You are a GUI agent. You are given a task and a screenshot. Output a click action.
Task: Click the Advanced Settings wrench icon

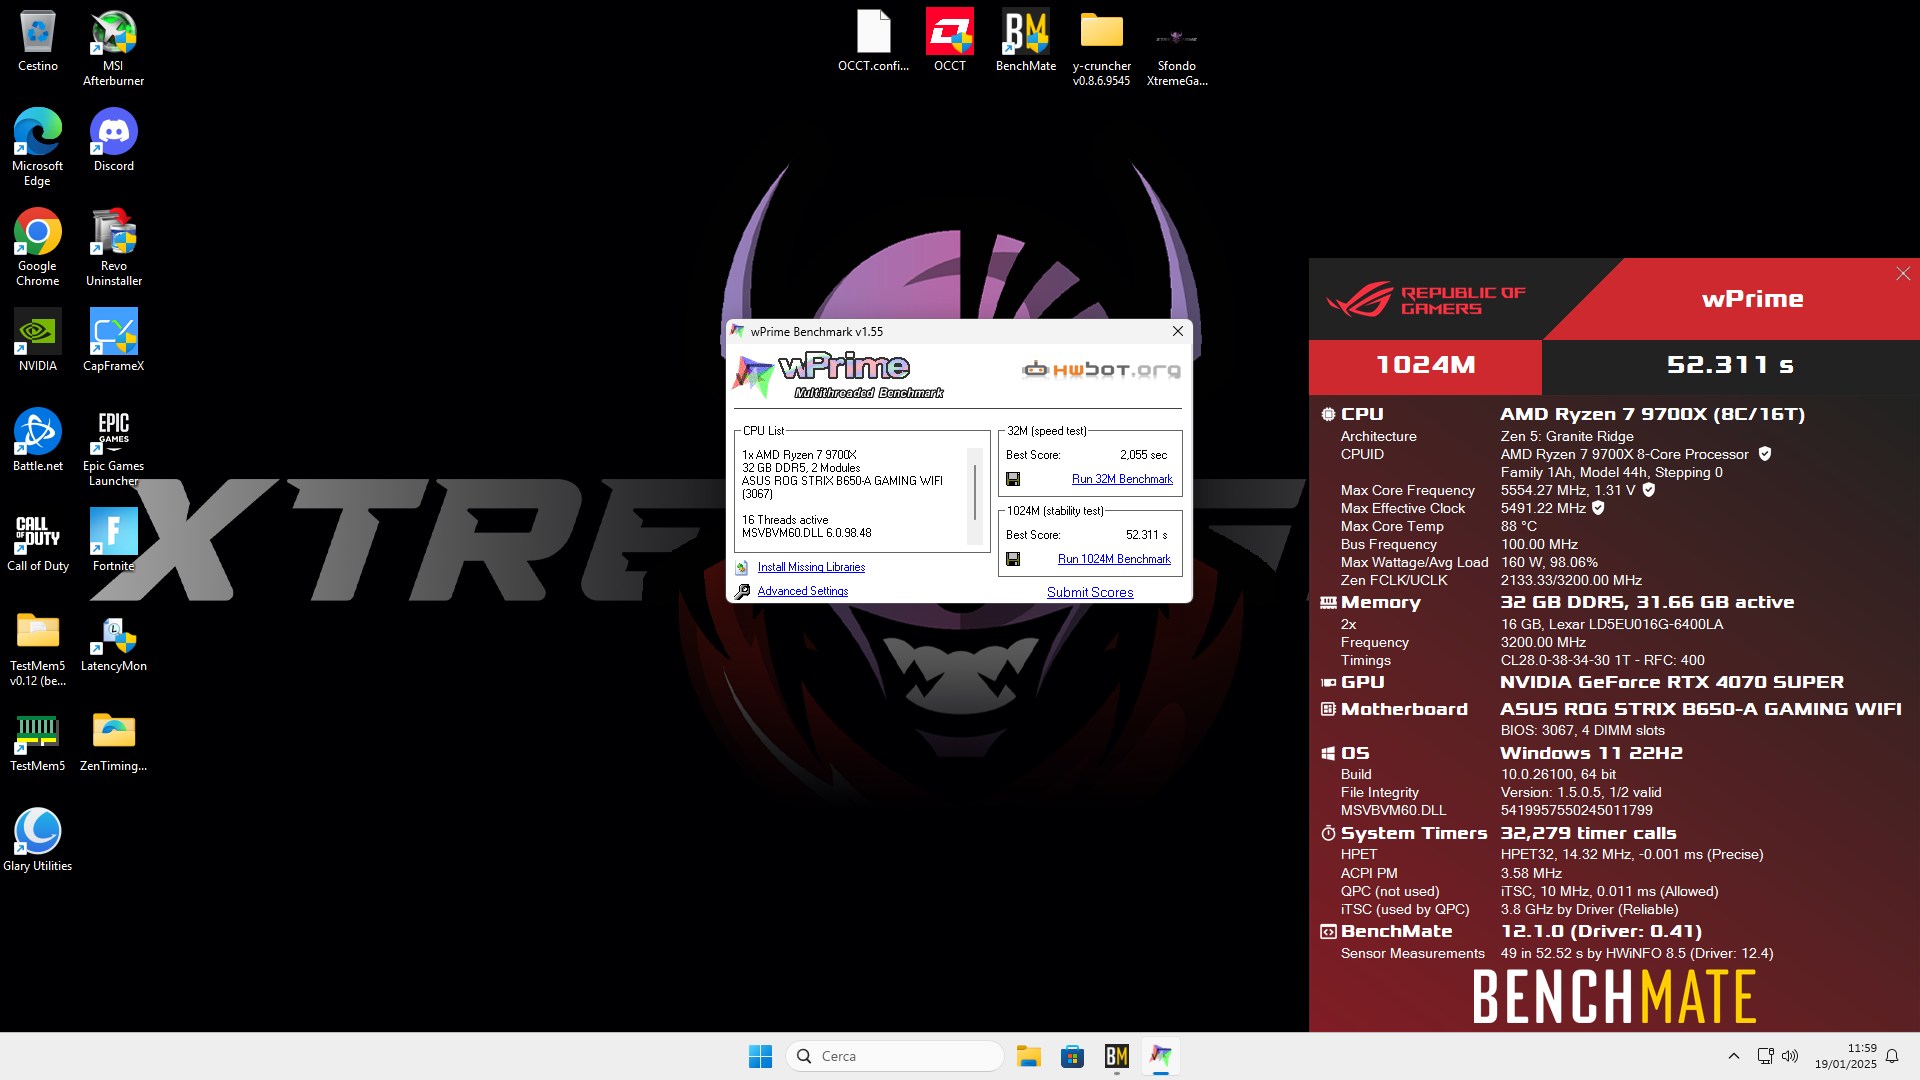point(742,591)
